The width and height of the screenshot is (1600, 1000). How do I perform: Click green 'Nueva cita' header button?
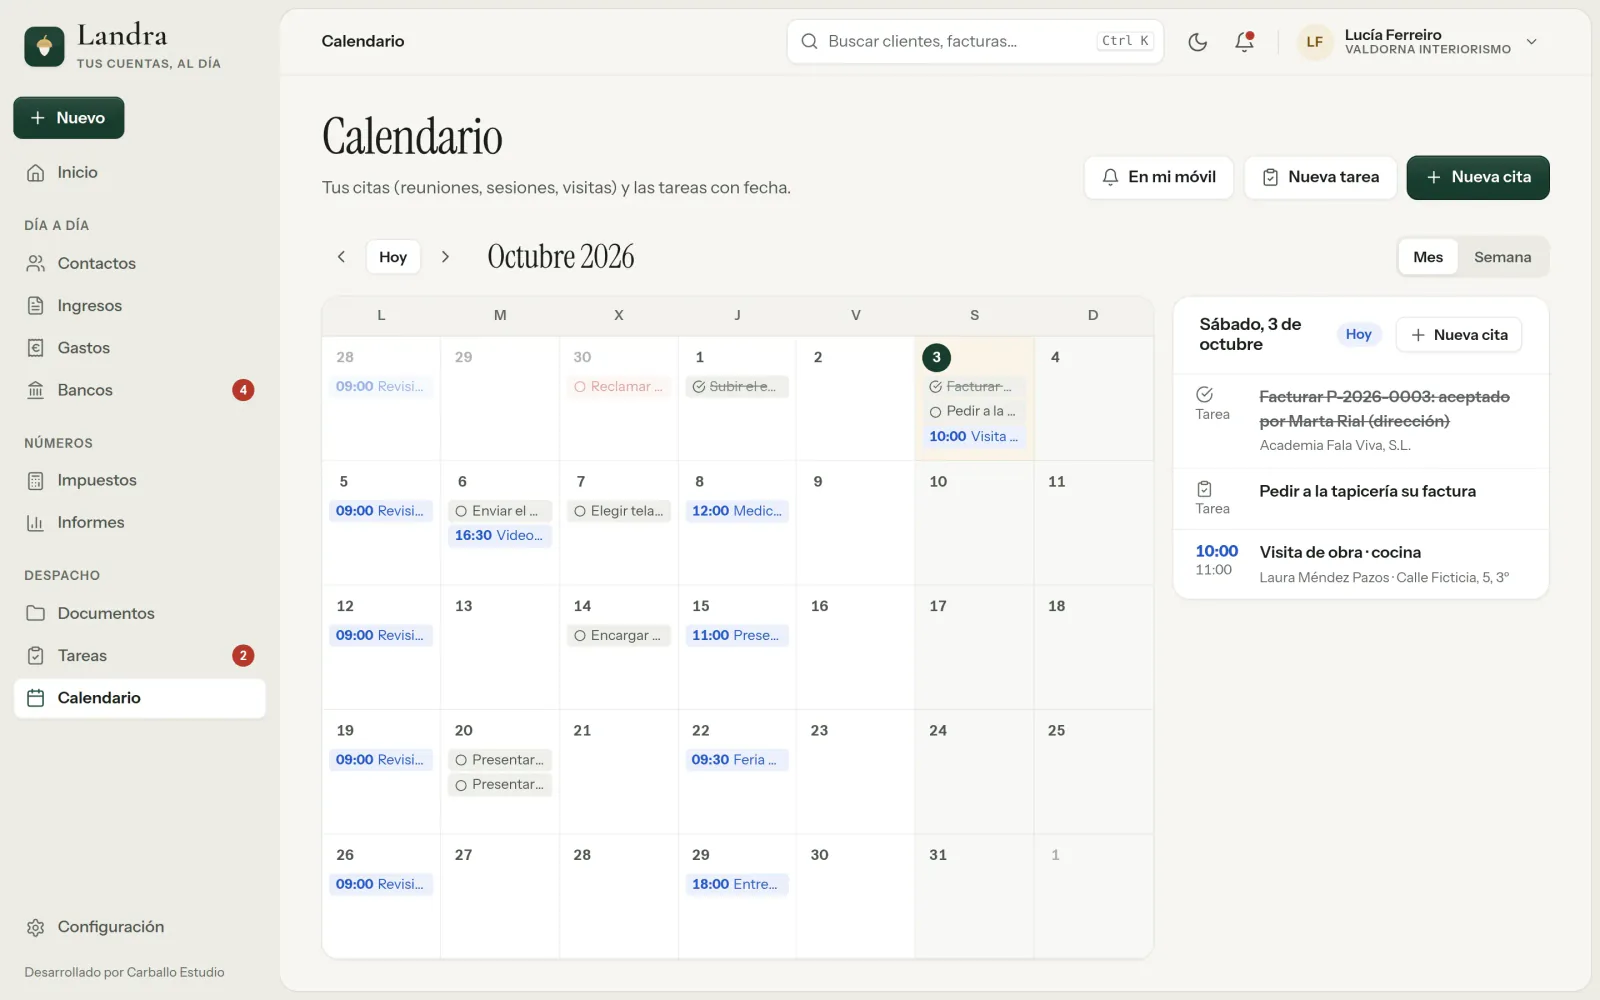click(x=1478, y=177)
